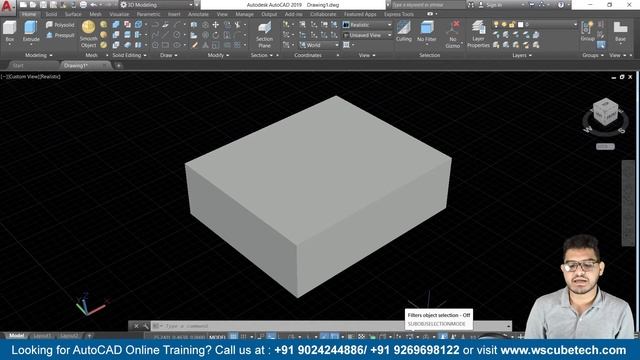The width and height of the screenshot is (640, 360).
Task: Toggle snap mode in status bar
Action: pyautogui.click(x=244, y=337)
